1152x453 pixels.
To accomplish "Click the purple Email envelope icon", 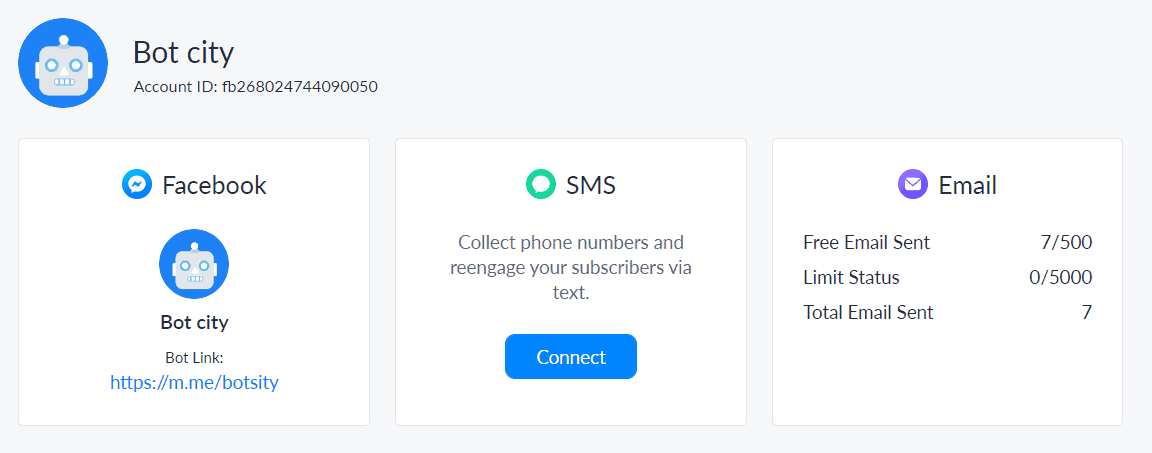I will click(912, 184).
